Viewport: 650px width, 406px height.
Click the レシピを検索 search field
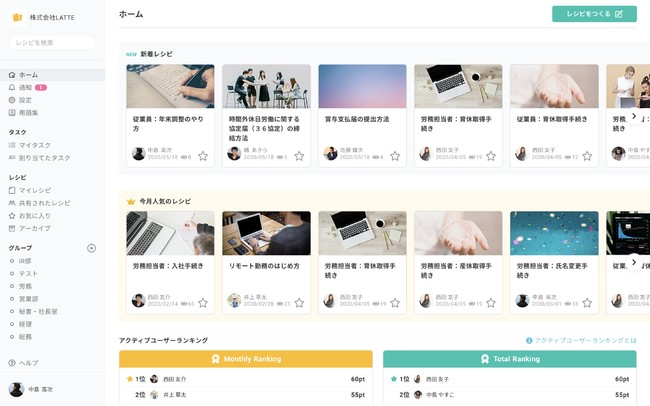pyautogui.click(x=52, y=43)
